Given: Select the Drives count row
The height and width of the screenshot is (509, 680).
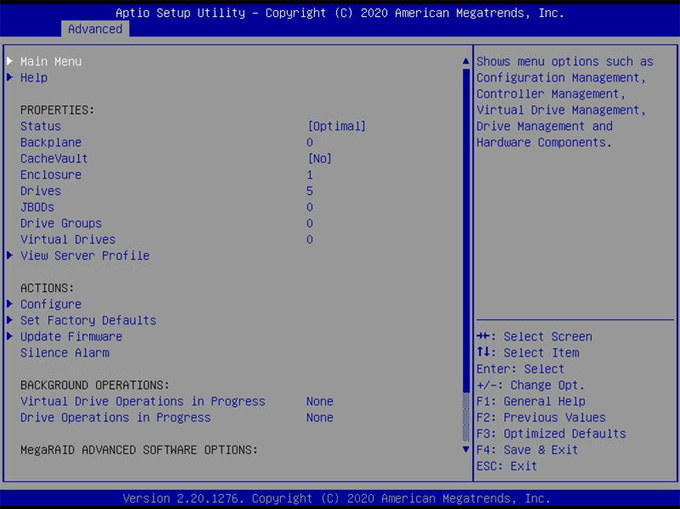Looking at the screenshot, I should (41, 191).
